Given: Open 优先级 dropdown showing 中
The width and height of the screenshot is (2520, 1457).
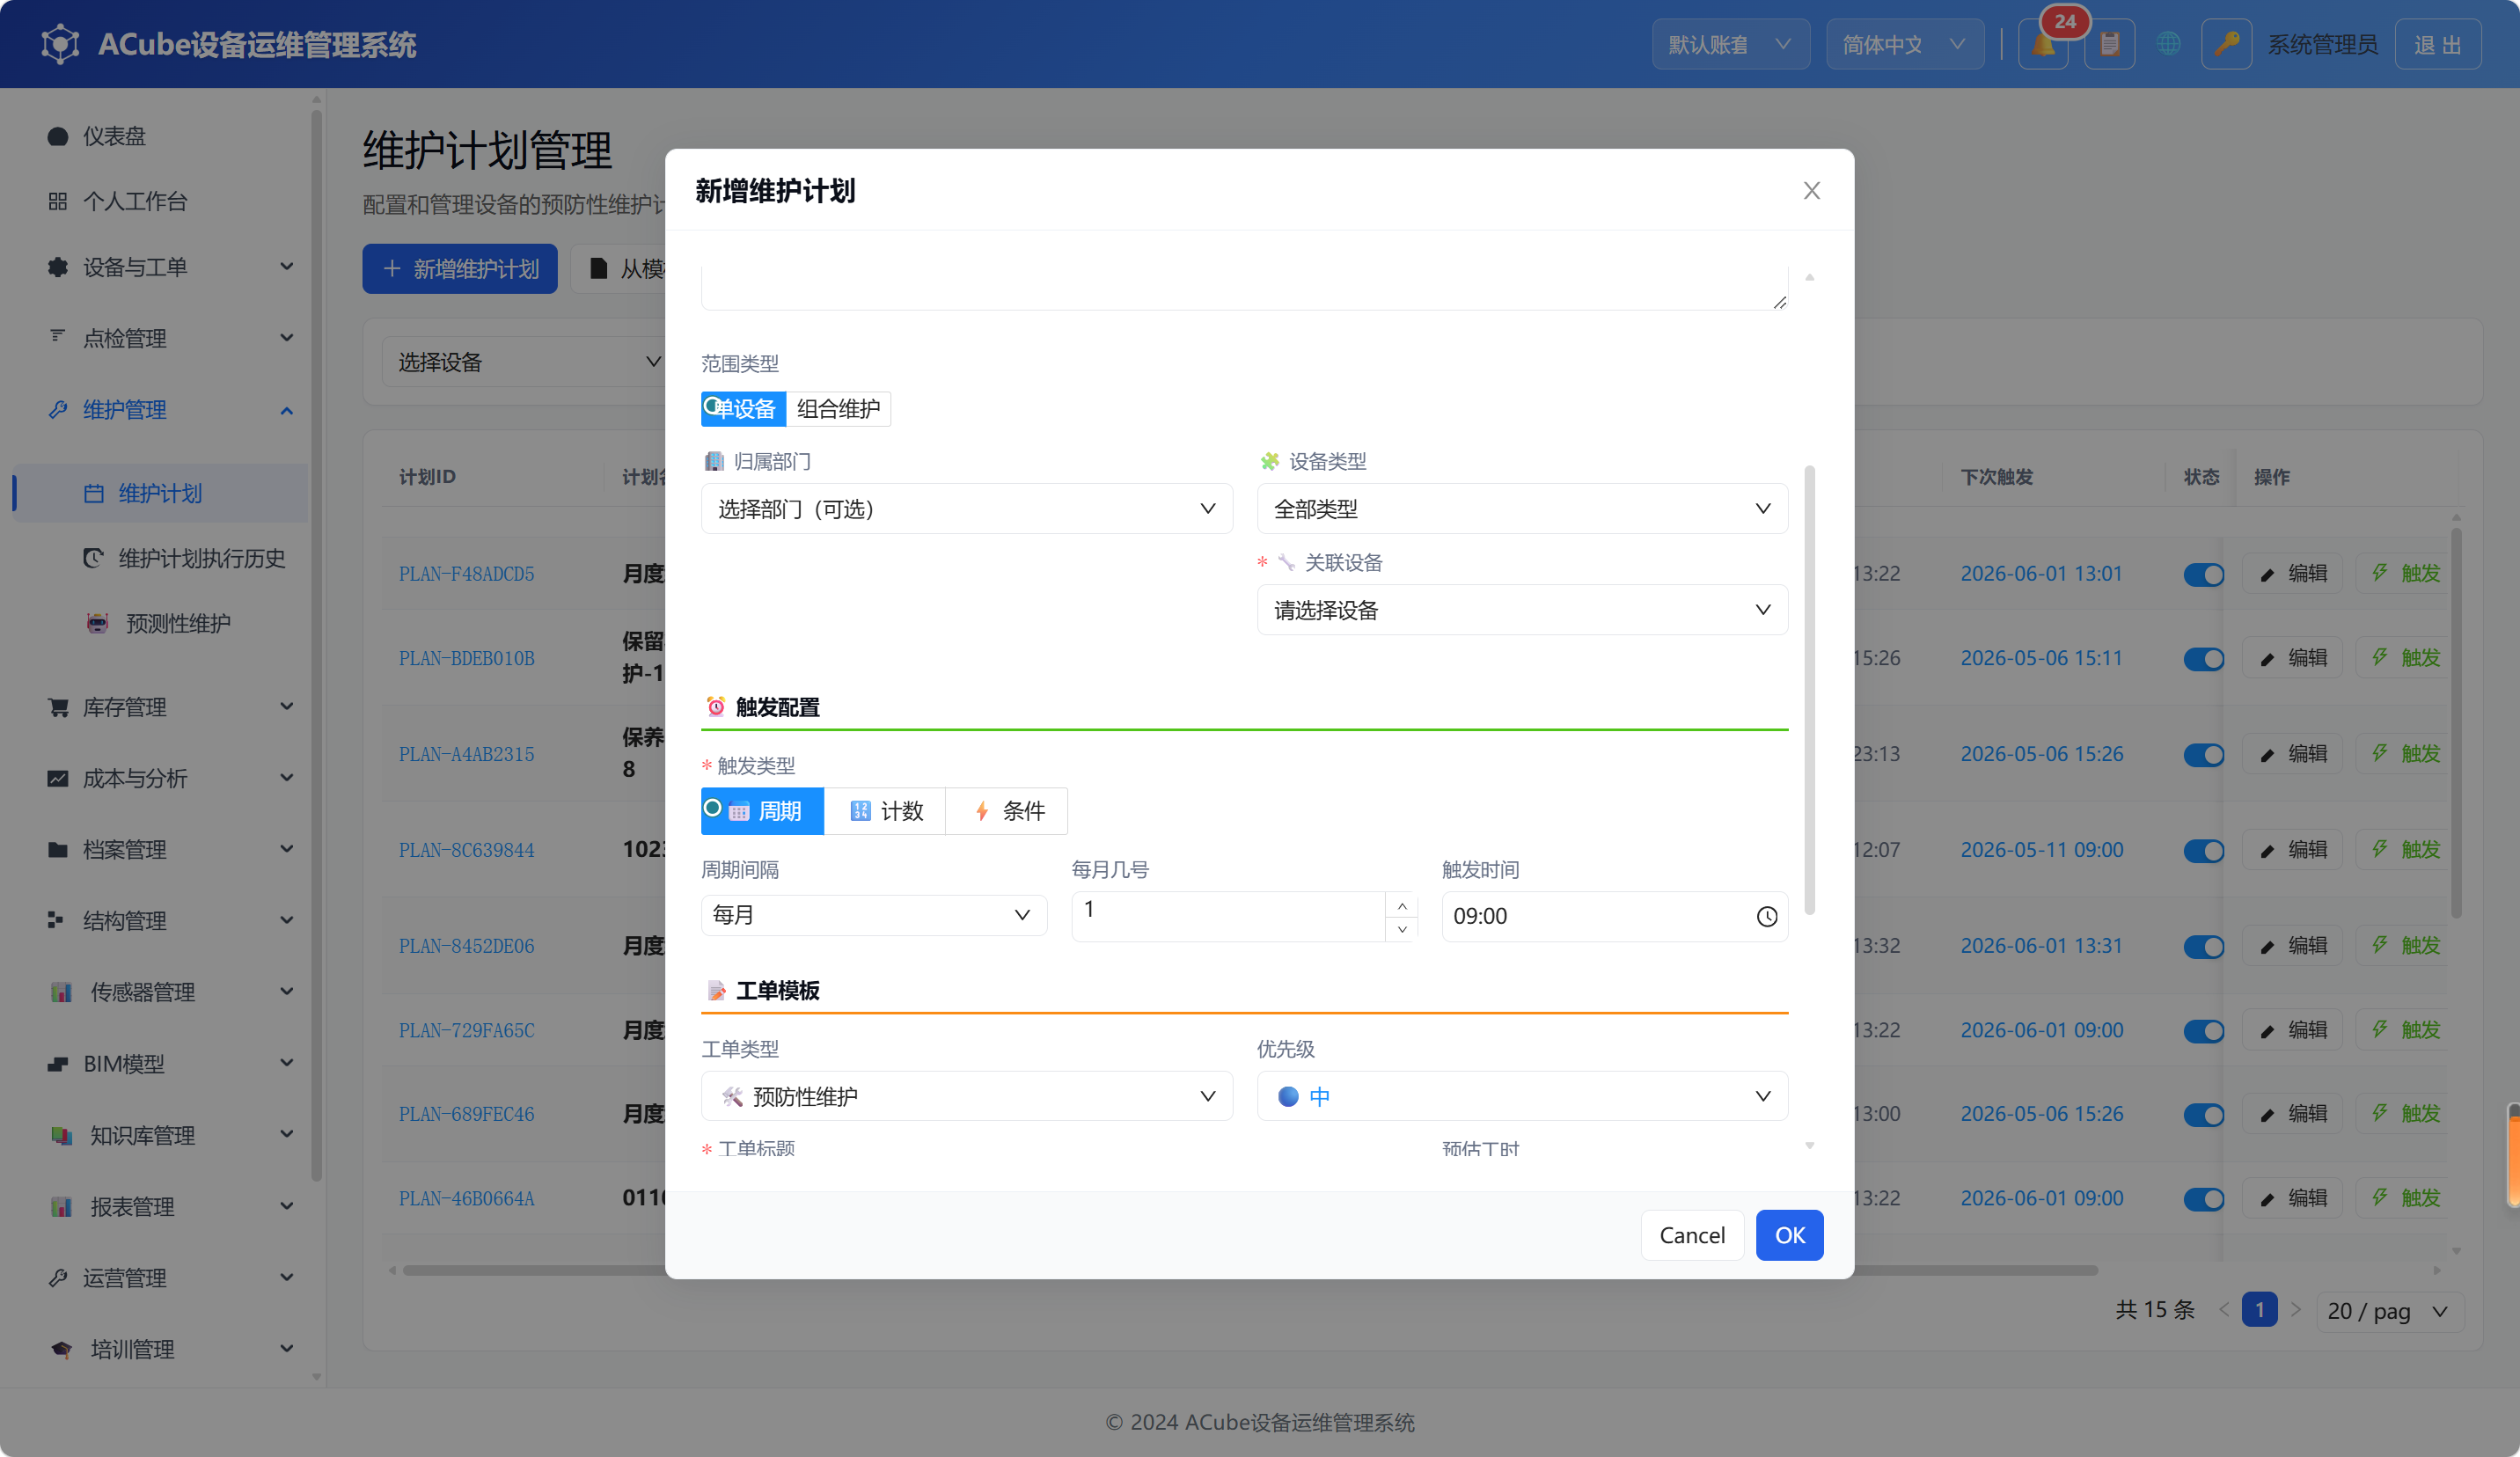Looking at the screenshot, I should 1522,1096.
